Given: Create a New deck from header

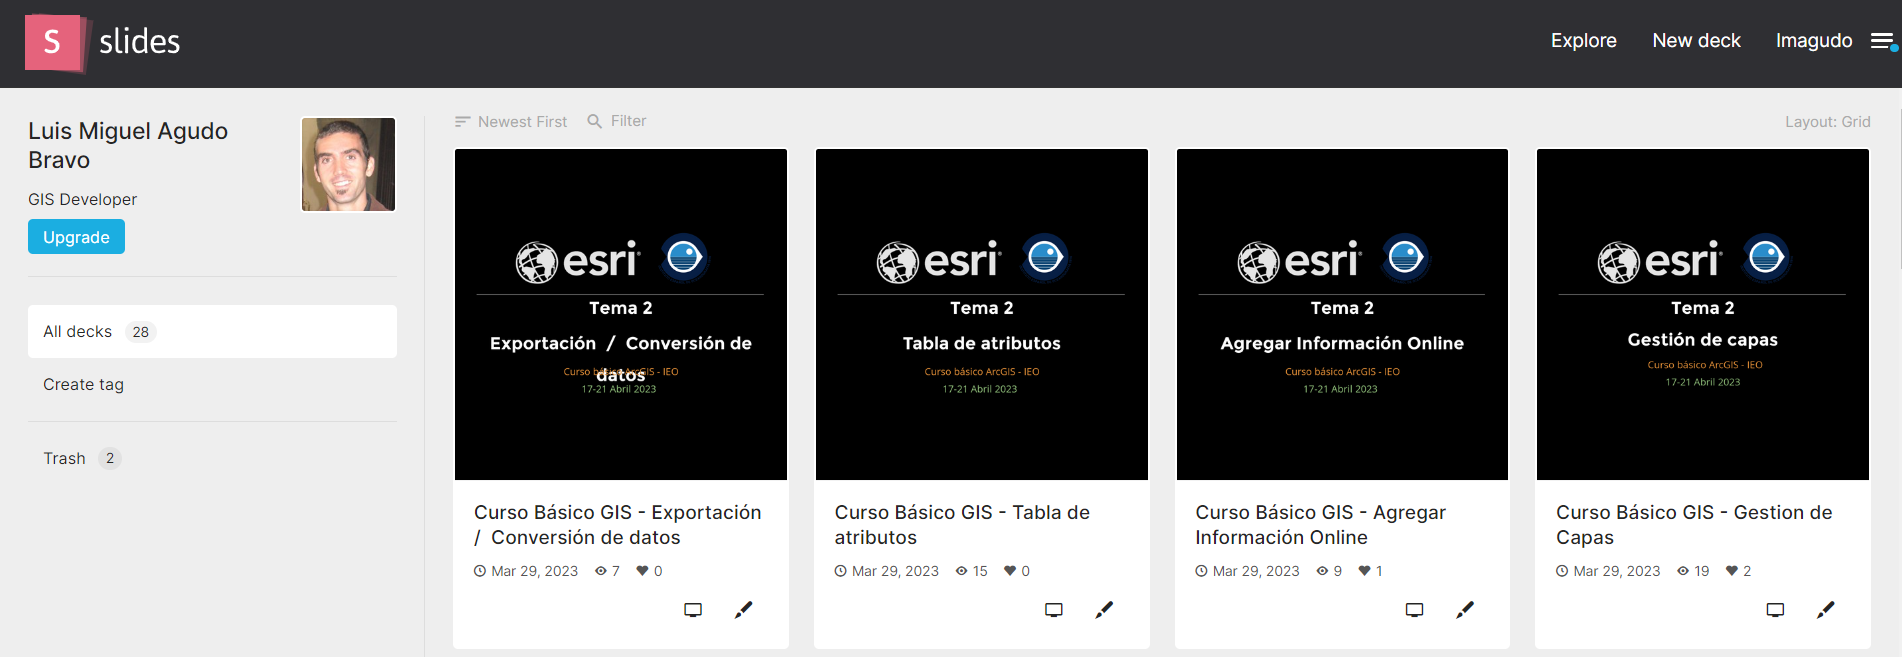Looking at the screenshot, I should pos(1696,41).
